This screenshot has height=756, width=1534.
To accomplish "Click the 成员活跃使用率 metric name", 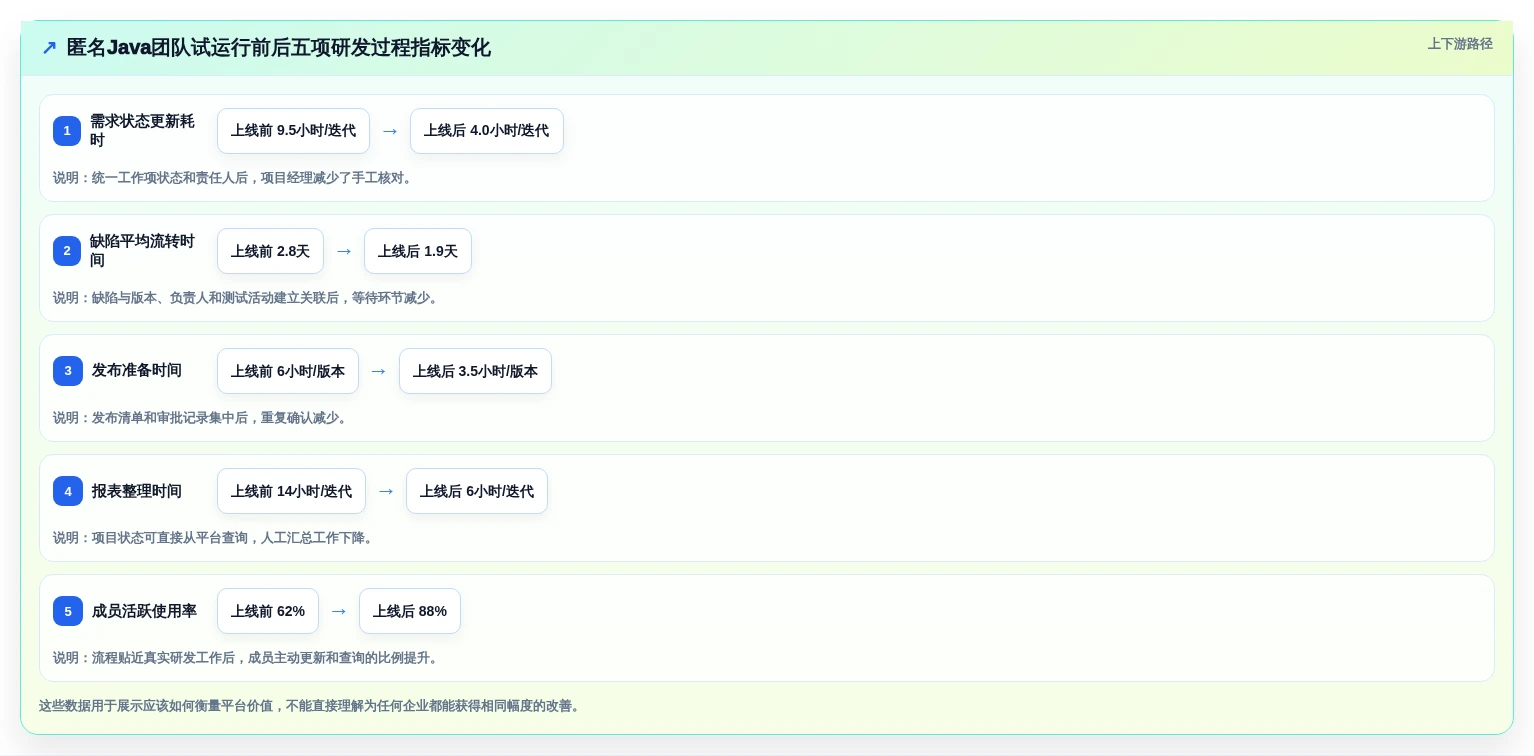I will click(x=144, y=611).
